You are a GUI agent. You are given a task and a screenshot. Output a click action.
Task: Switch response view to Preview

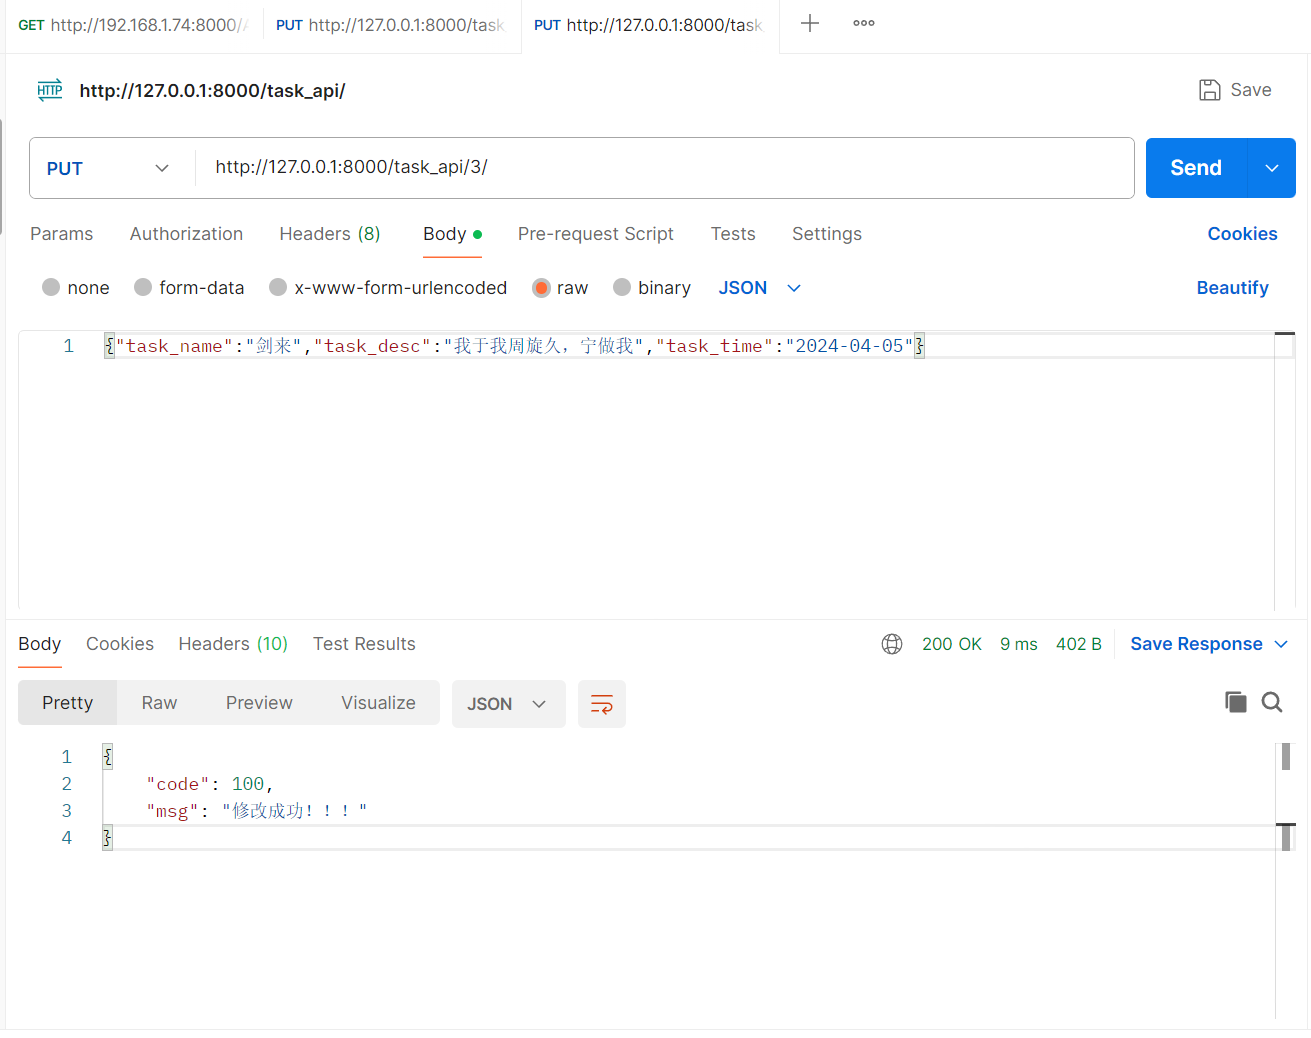coord(259,703)
